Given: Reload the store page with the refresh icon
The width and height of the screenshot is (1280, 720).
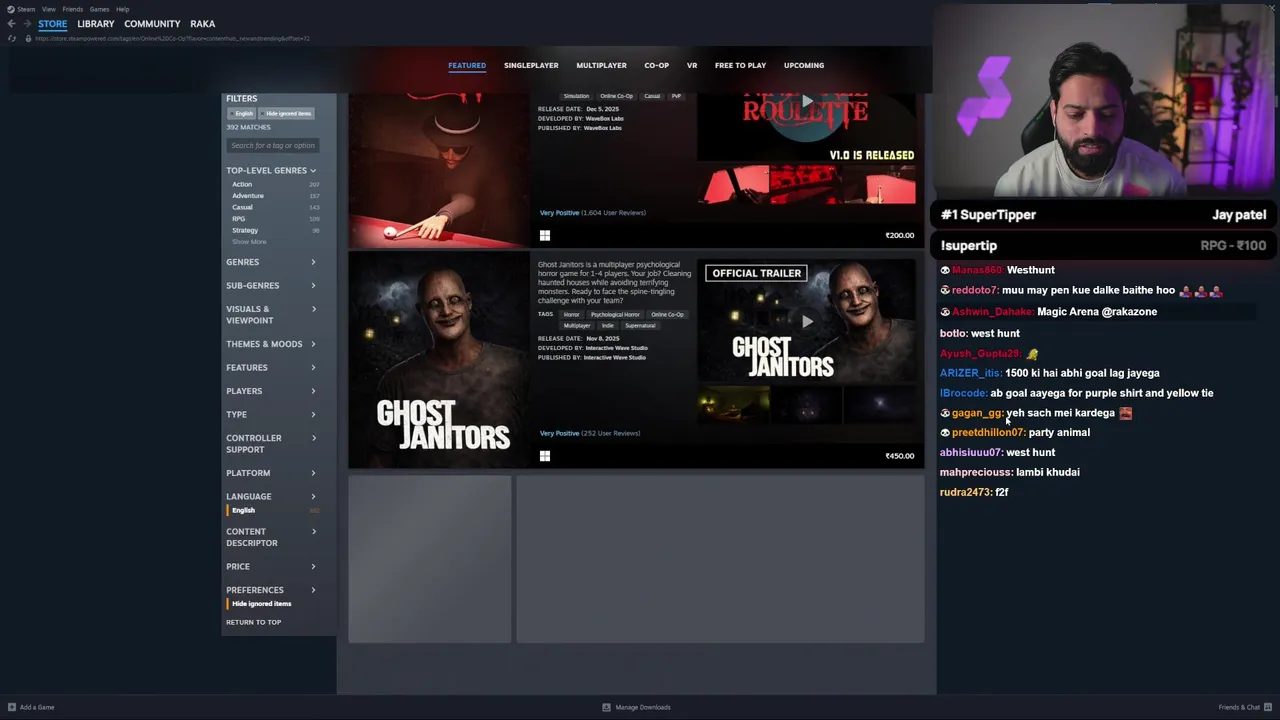Looking at the screenshot, I should point(12,38).
